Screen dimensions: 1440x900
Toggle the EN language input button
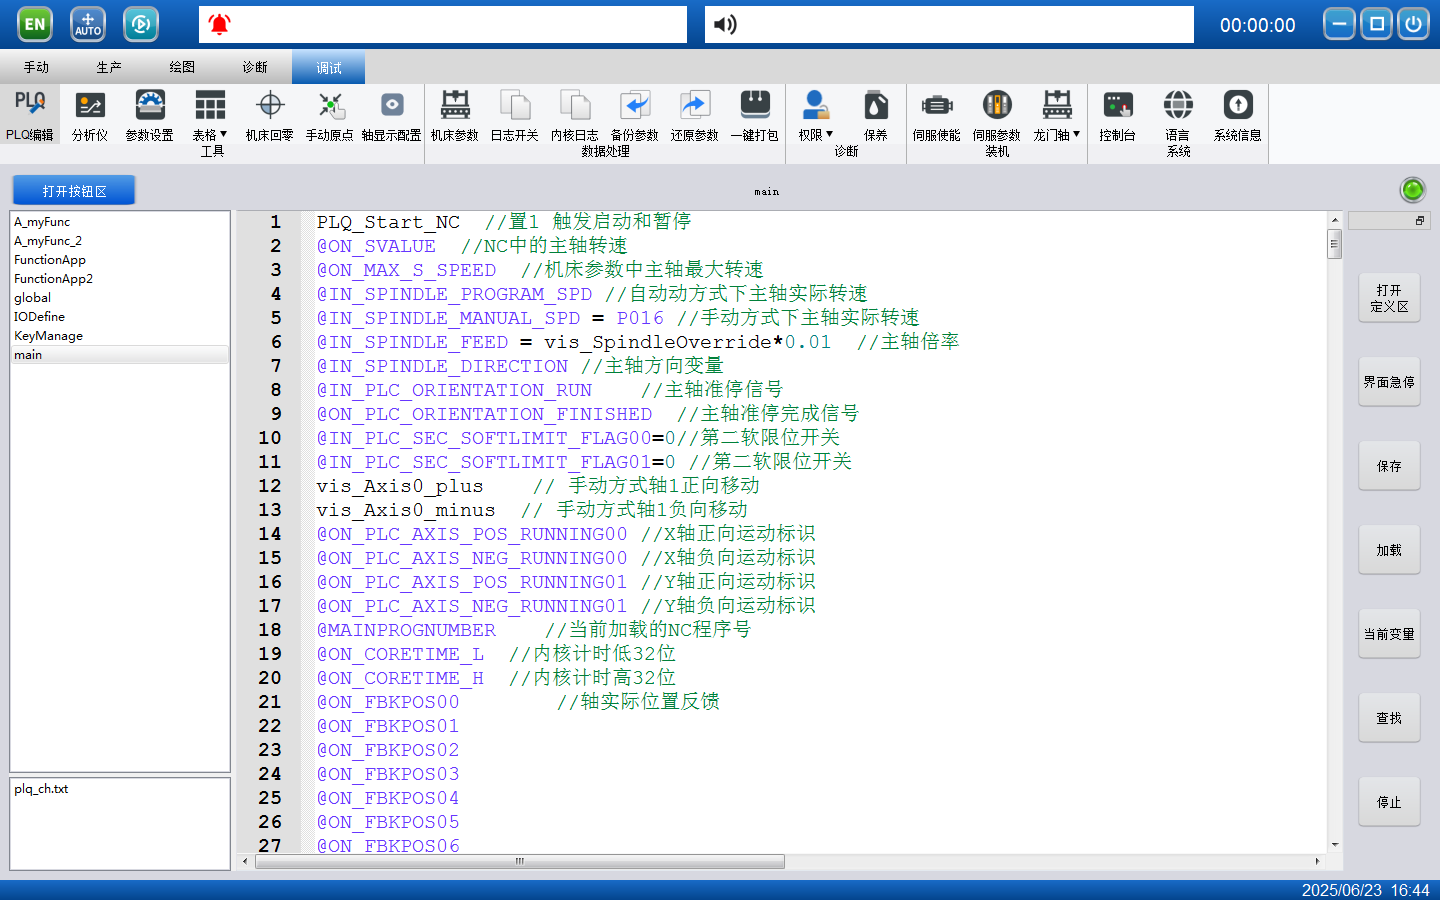click(35, 24)
